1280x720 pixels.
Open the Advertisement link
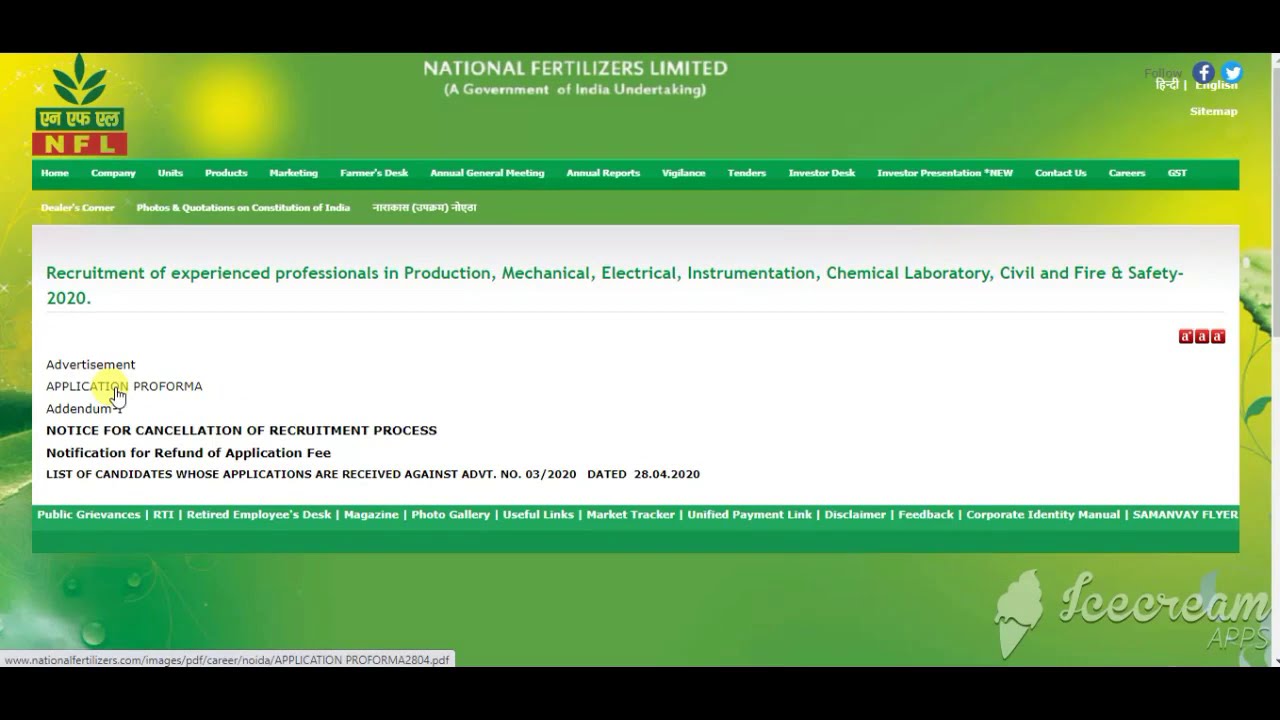90,365
